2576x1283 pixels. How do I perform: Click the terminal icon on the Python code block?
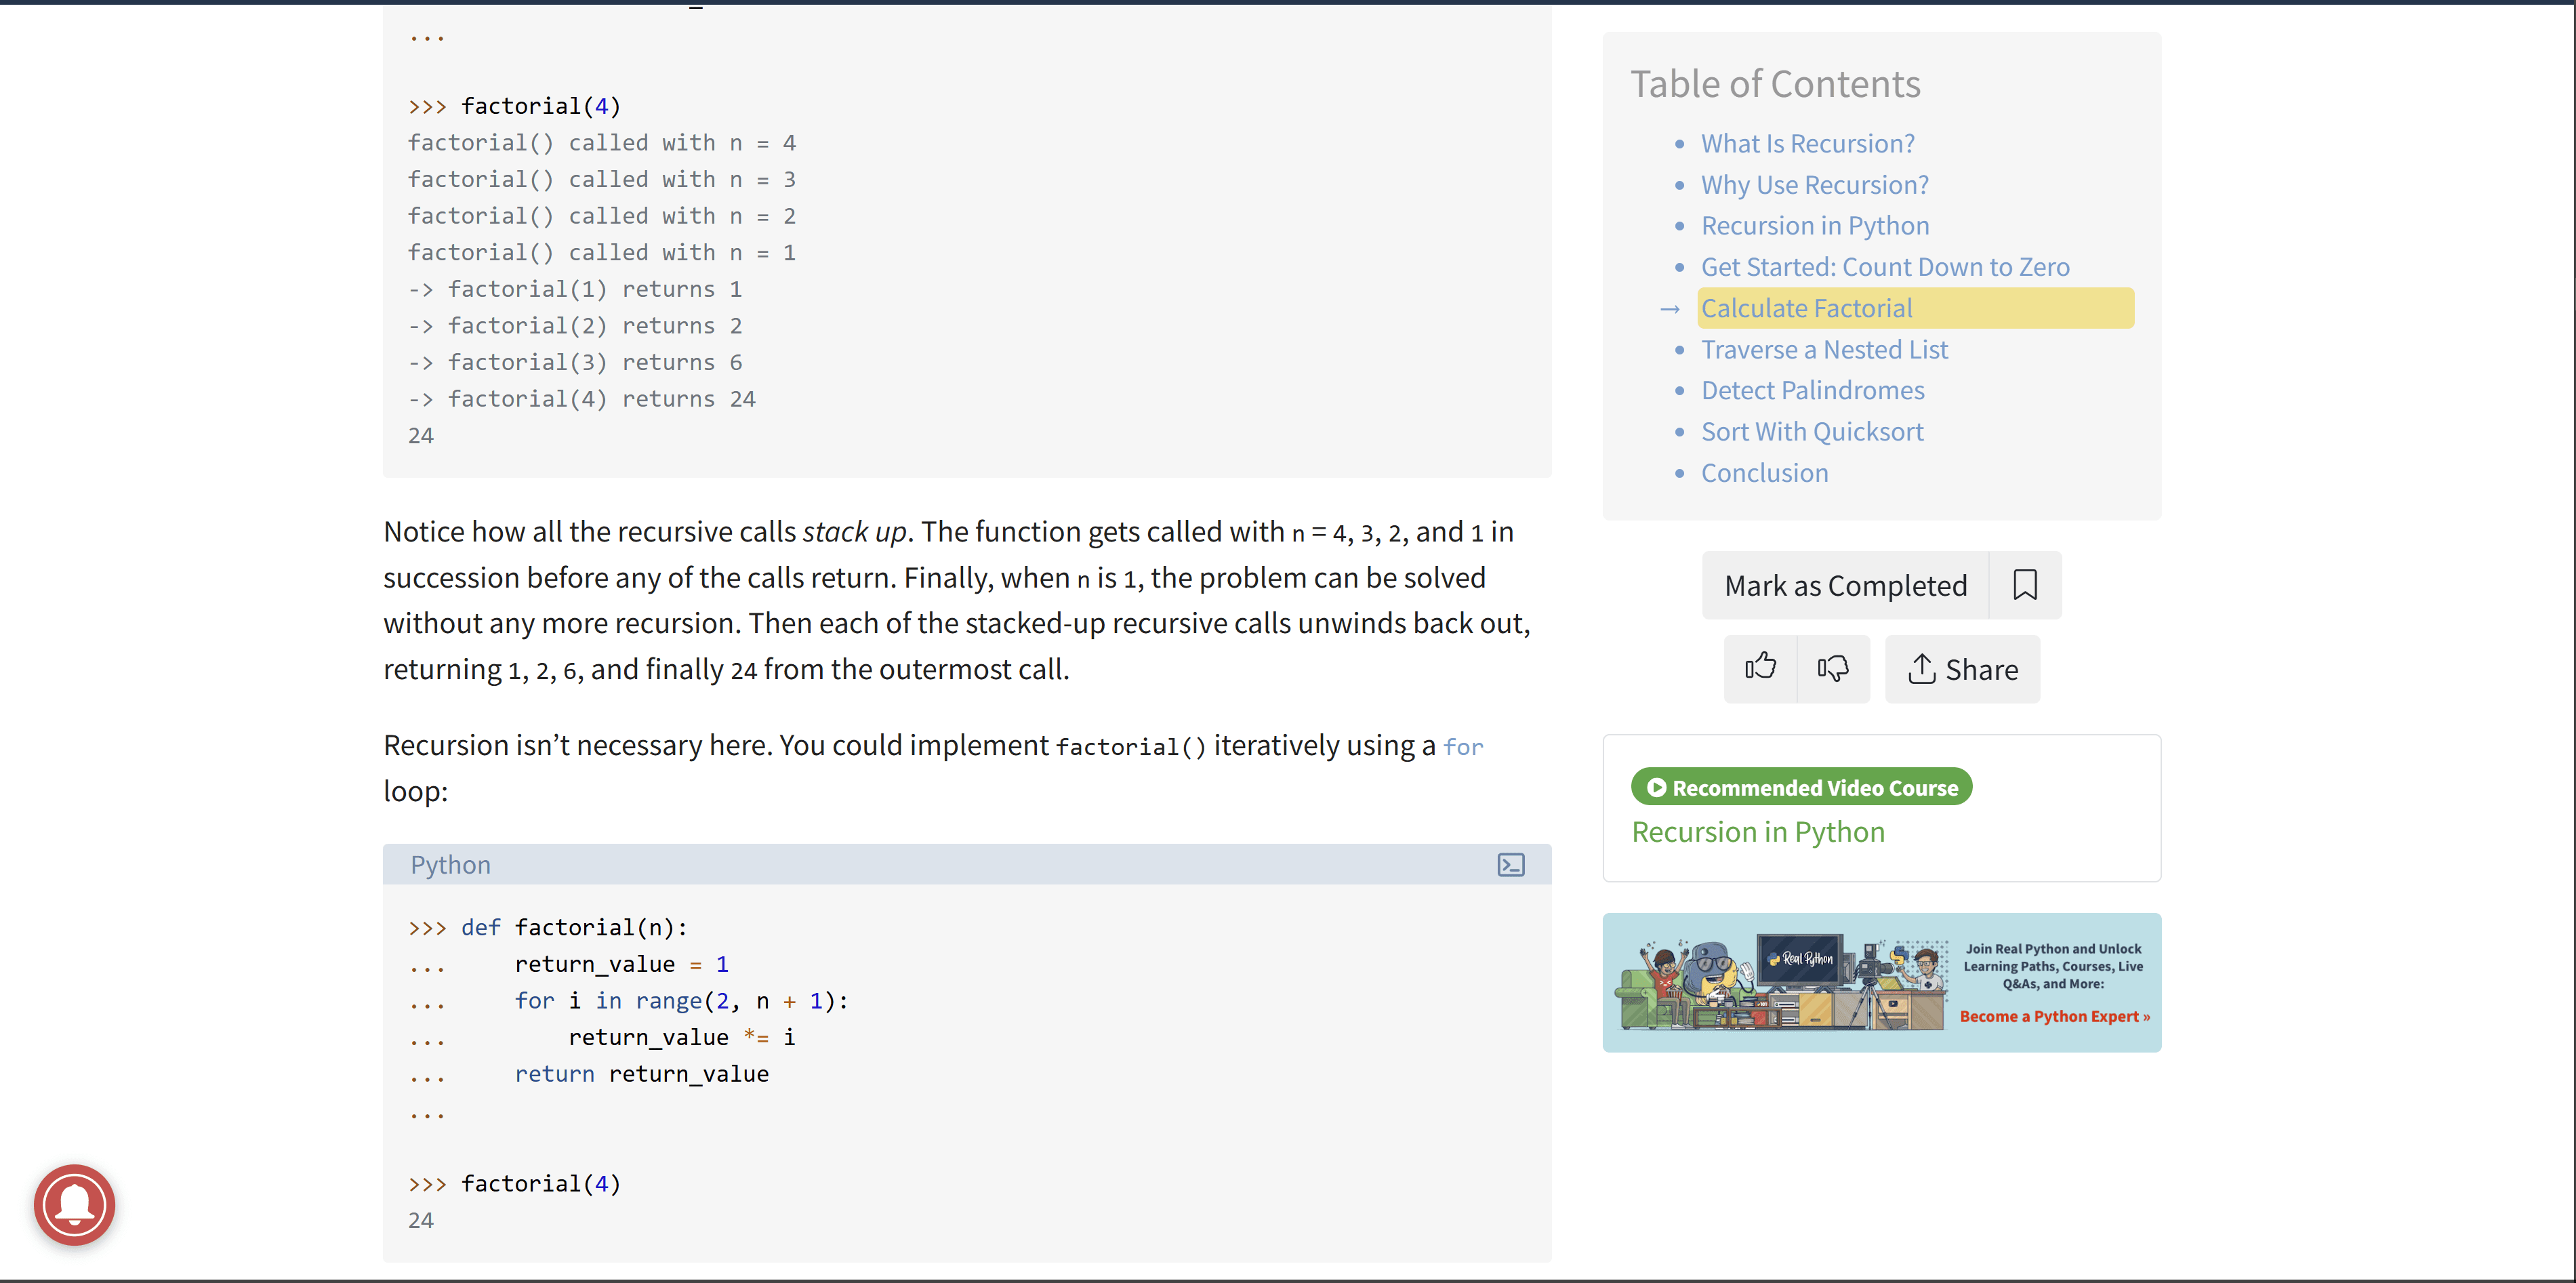click(x=1511, y=864)
